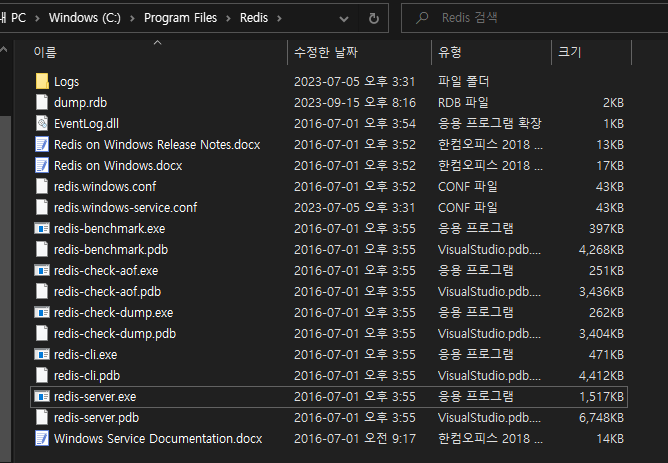This screenshot has width=668, height=463.
Task: Select the redis-check-dump.pdb file icon
Action: [42, 334]
